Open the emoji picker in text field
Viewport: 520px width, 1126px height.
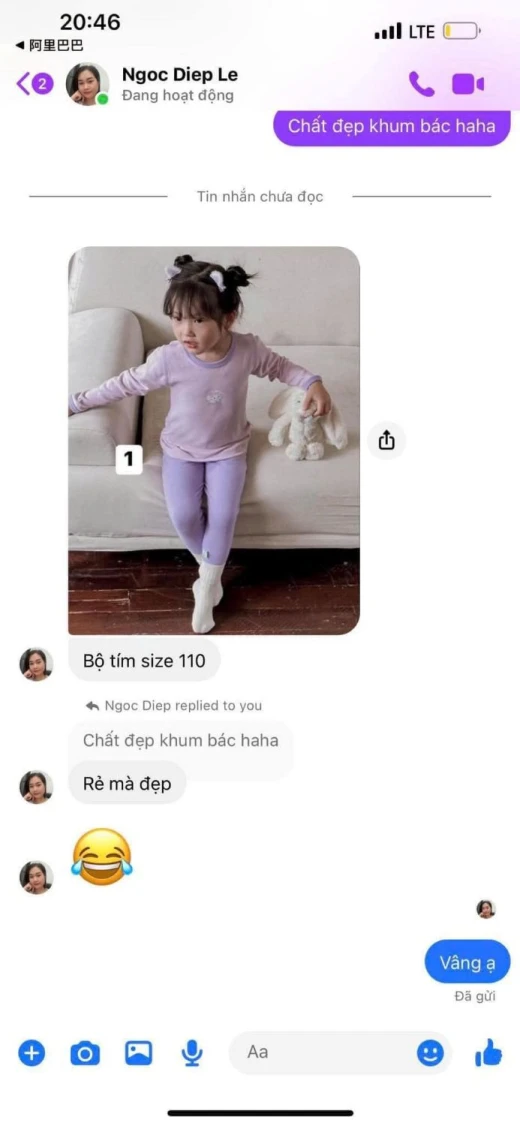point(430,1053)
